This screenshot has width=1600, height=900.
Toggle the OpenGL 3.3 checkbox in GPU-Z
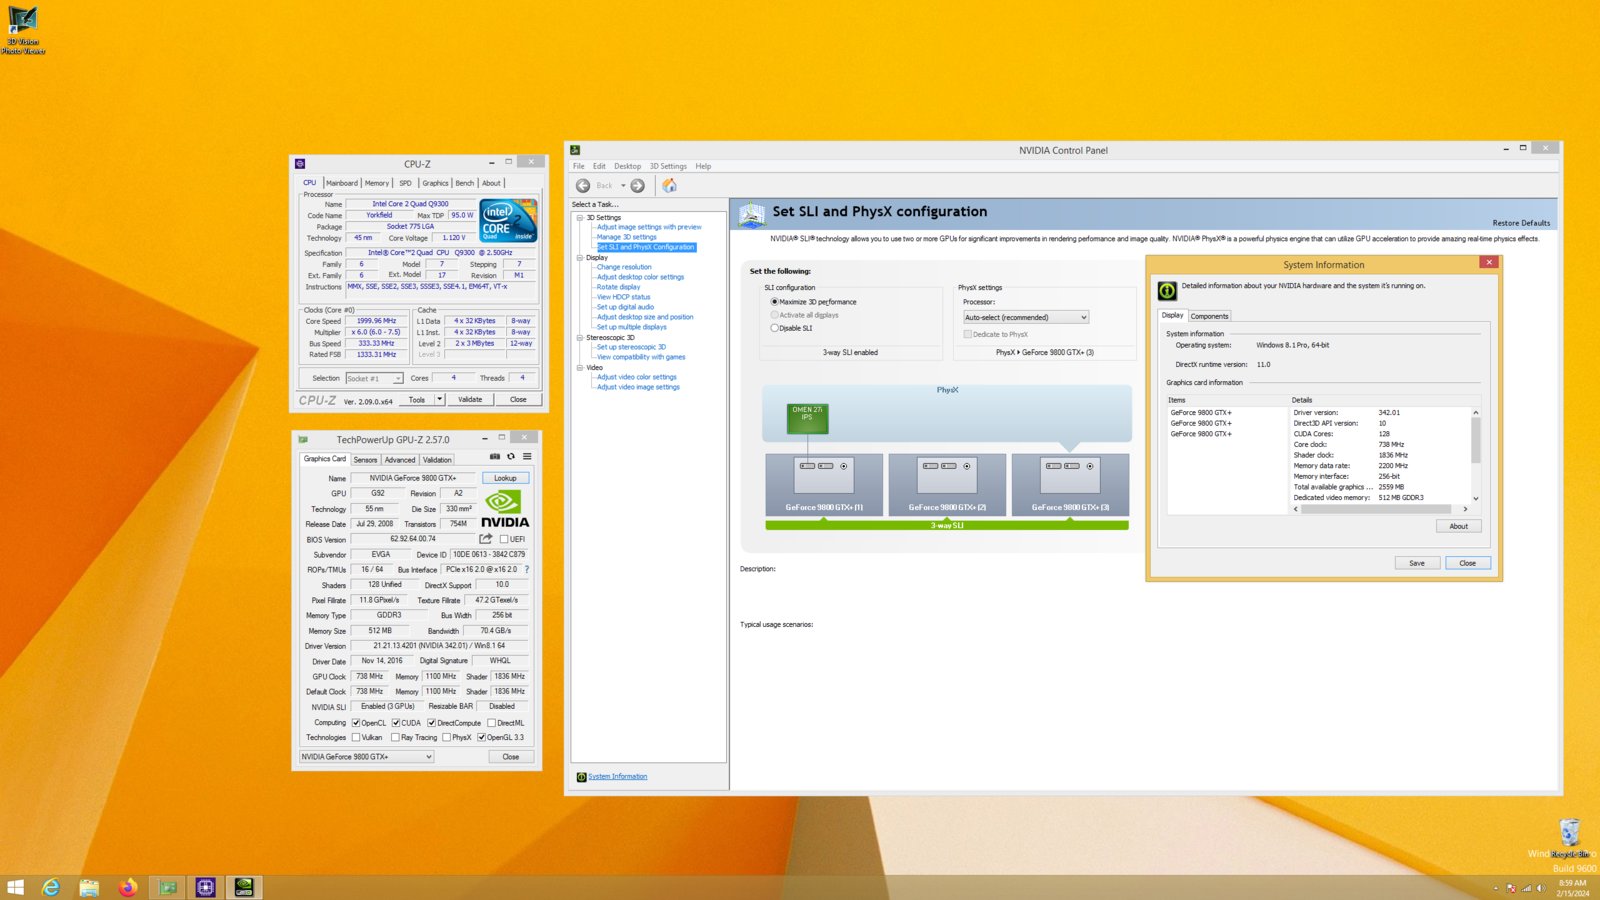coord(481,737)
